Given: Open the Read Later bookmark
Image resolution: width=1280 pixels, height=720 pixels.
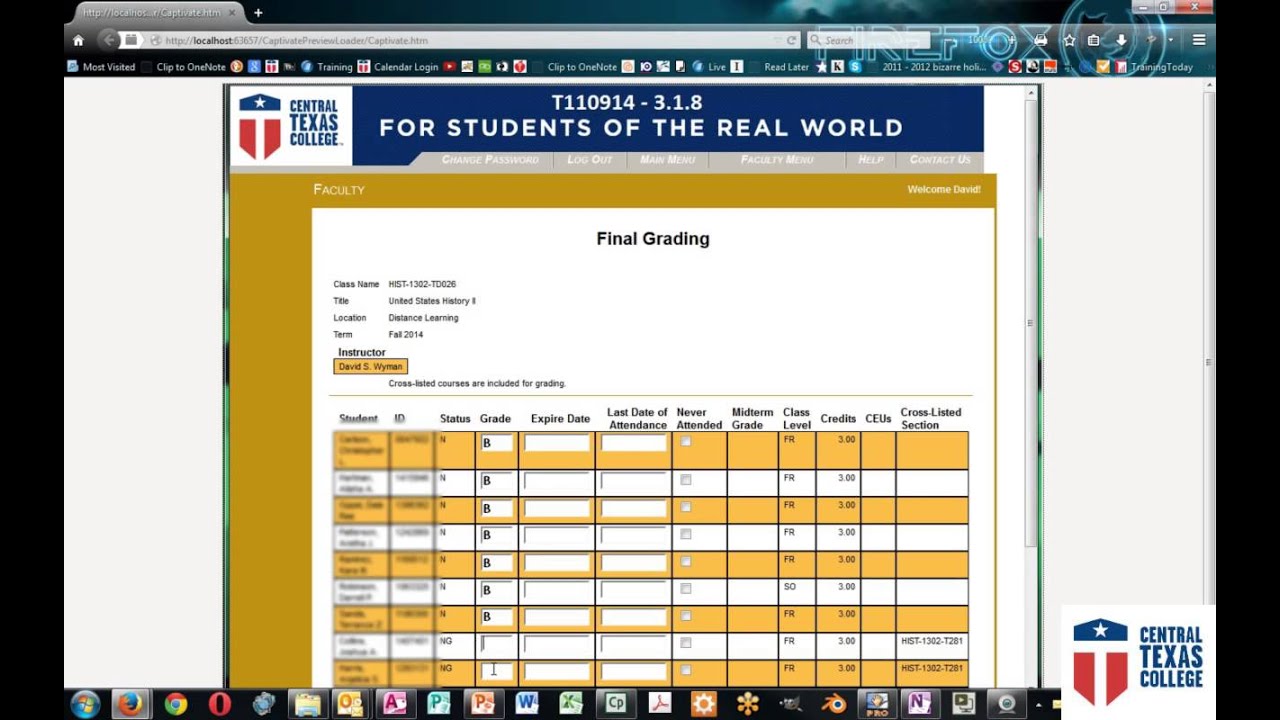Looking at the screenshot, I should coord(786,67).
